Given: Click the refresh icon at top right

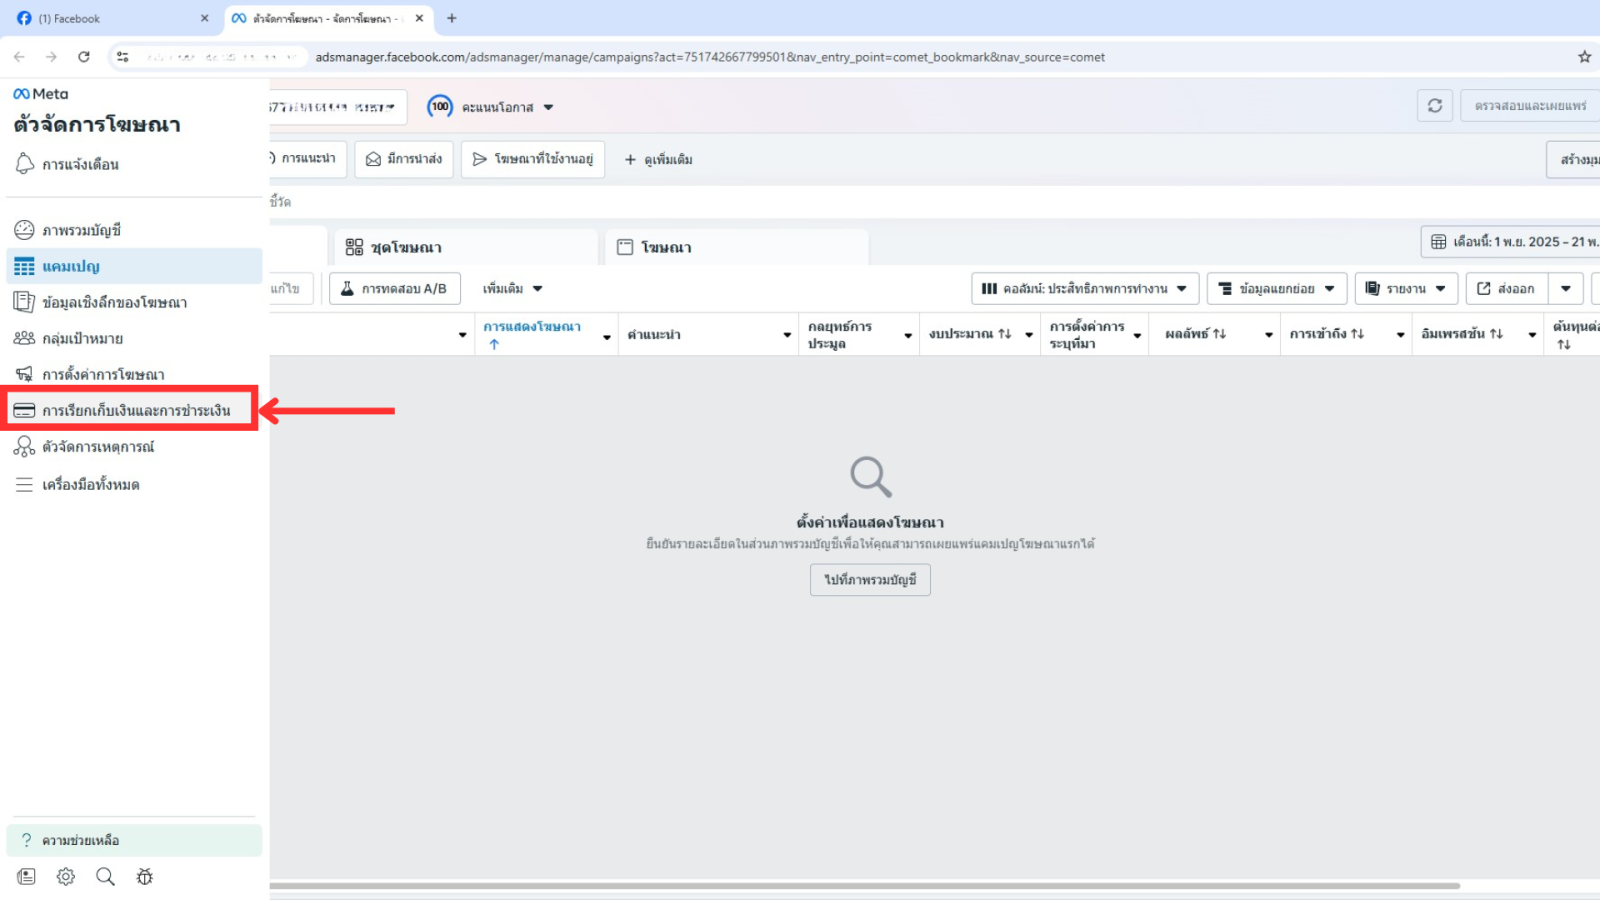Looking at the screenshot, I should (x=1435, y=106).
